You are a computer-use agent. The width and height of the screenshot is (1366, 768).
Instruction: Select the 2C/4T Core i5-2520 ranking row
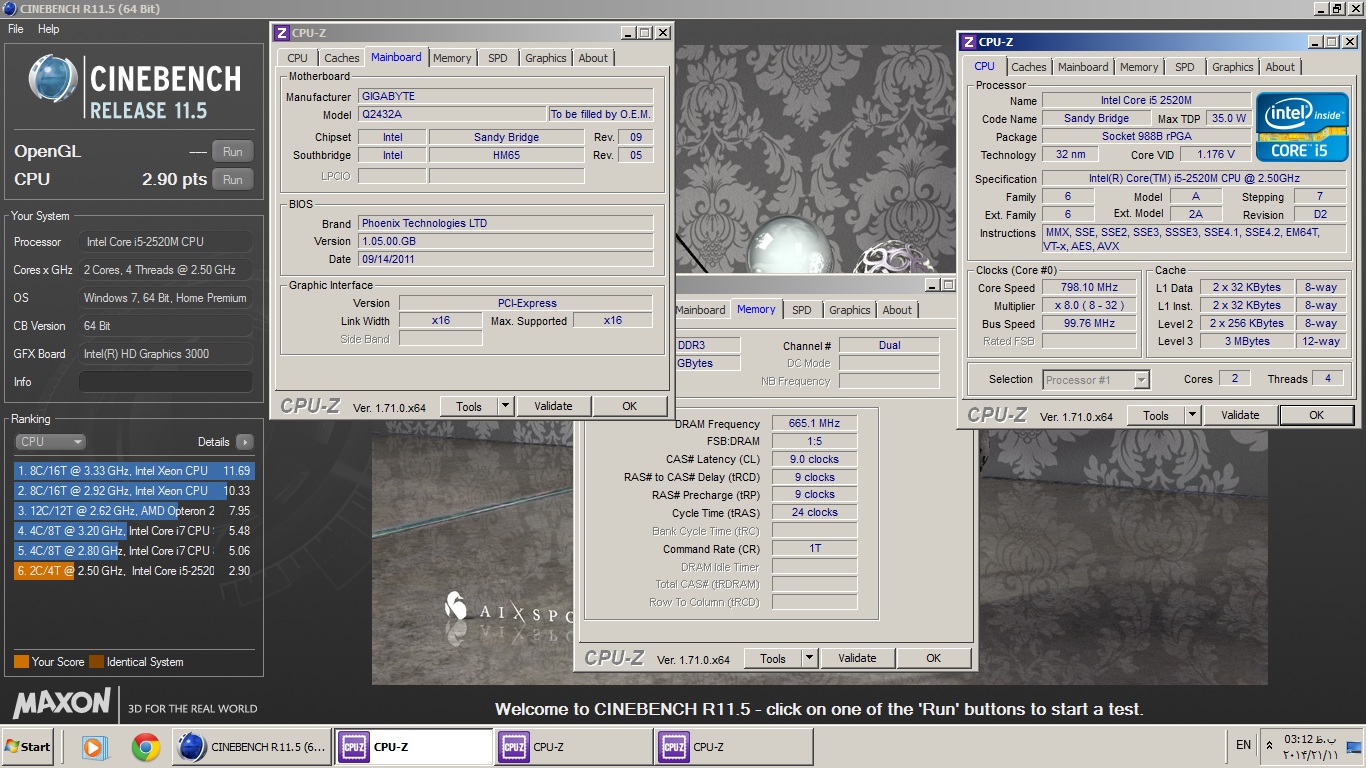pyautogui.click(x=134, y=571)
